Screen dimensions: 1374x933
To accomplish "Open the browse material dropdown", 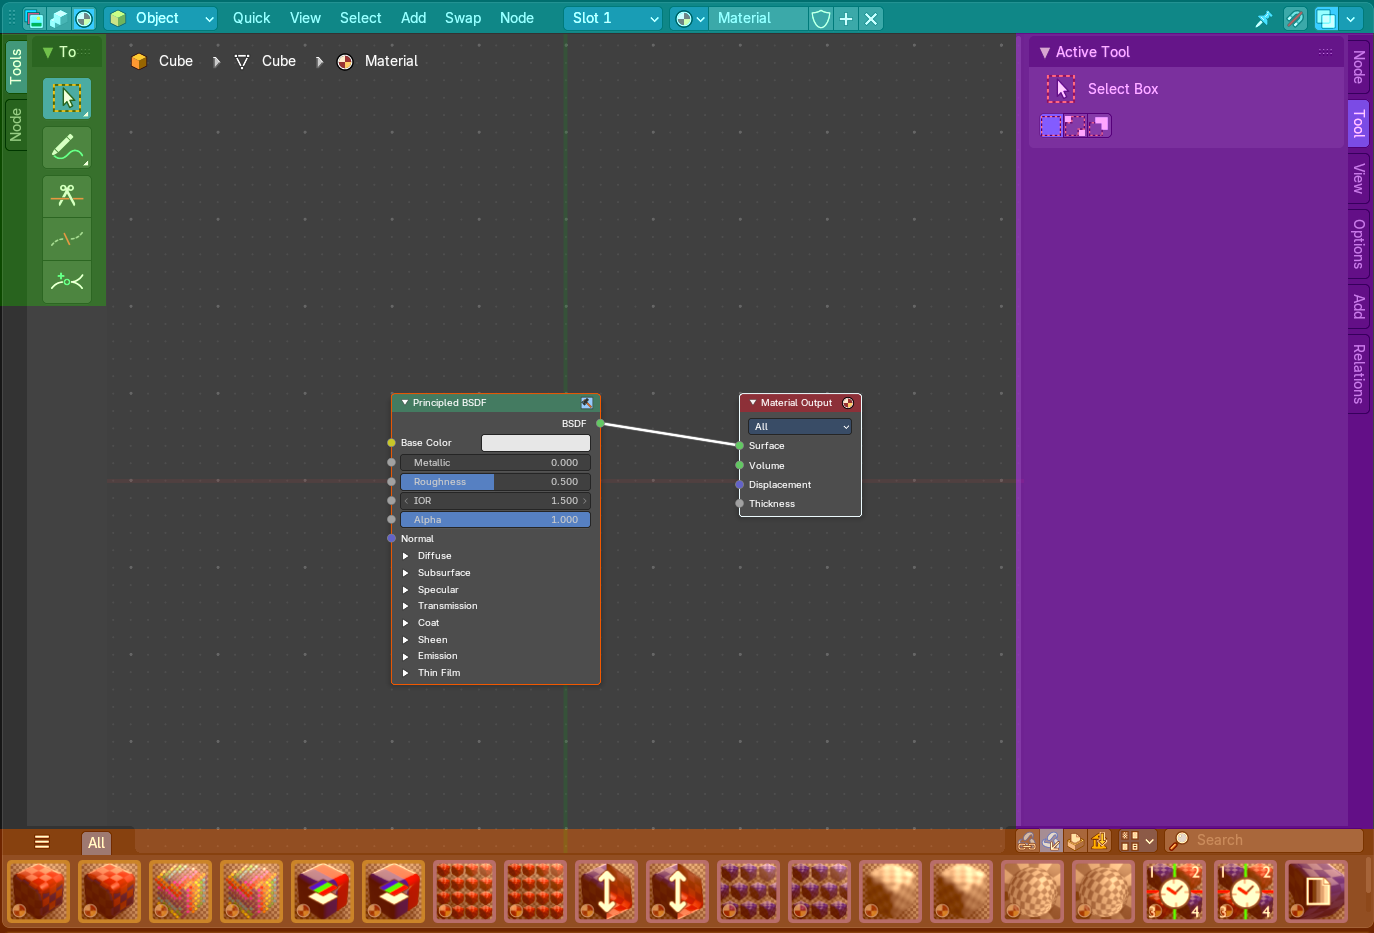I will click(x=689, y=18).
